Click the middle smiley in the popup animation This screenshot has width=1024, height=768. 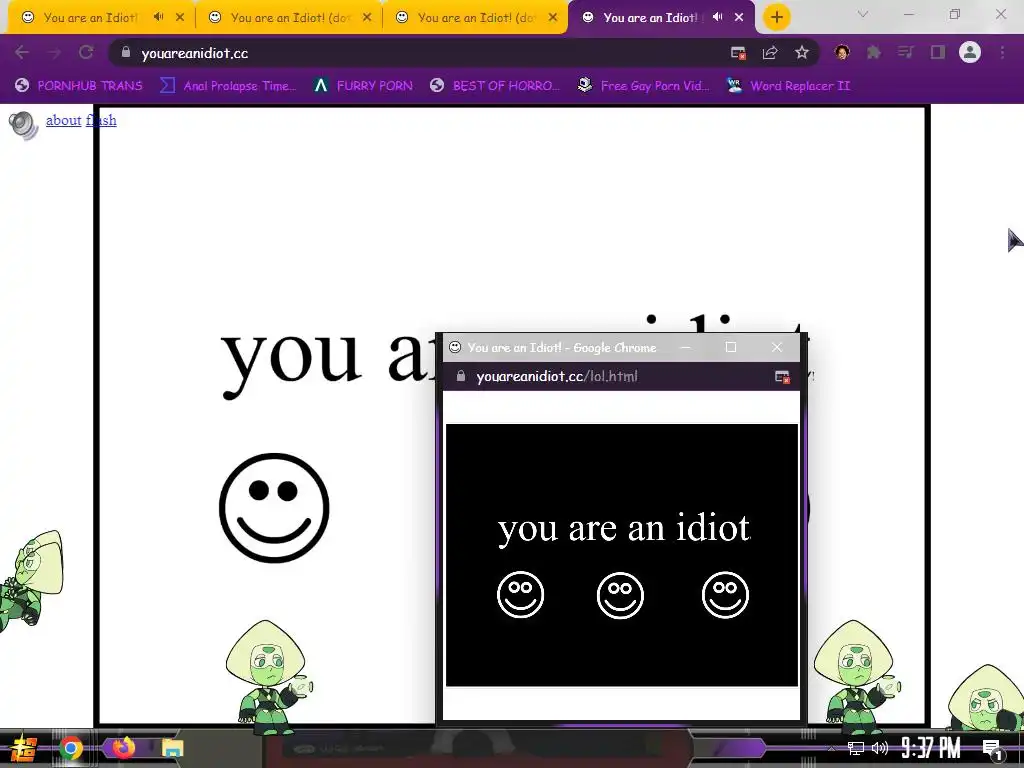pyautogui.click(x=620, y=595)
